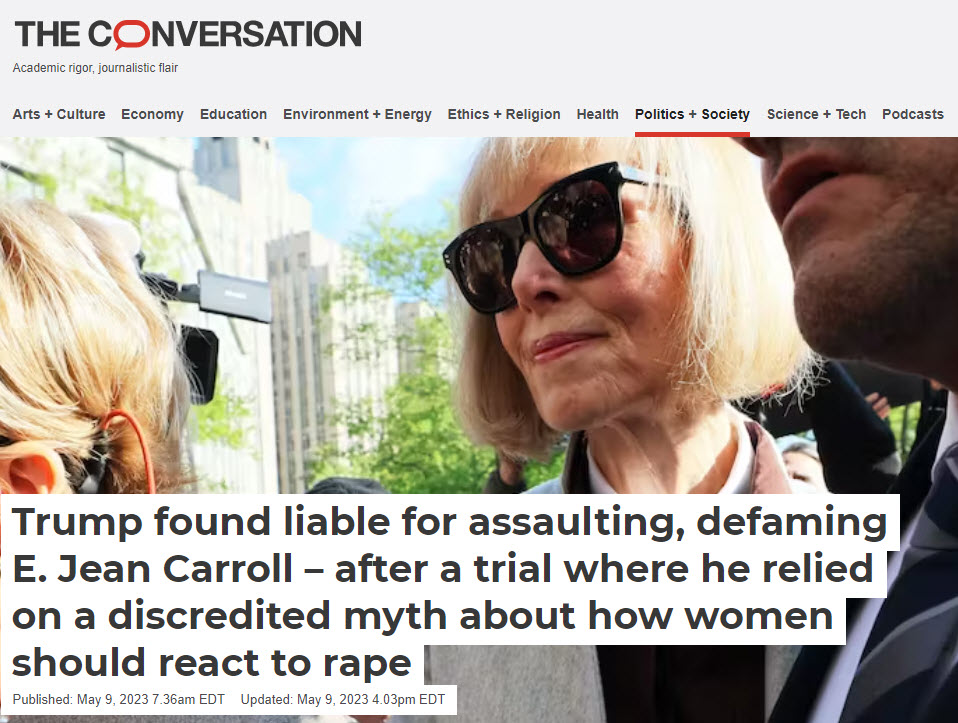The image size is (958, 723).
Task: Click The Conversation logo
Action: pyautogui.click(x=188, y=34)
